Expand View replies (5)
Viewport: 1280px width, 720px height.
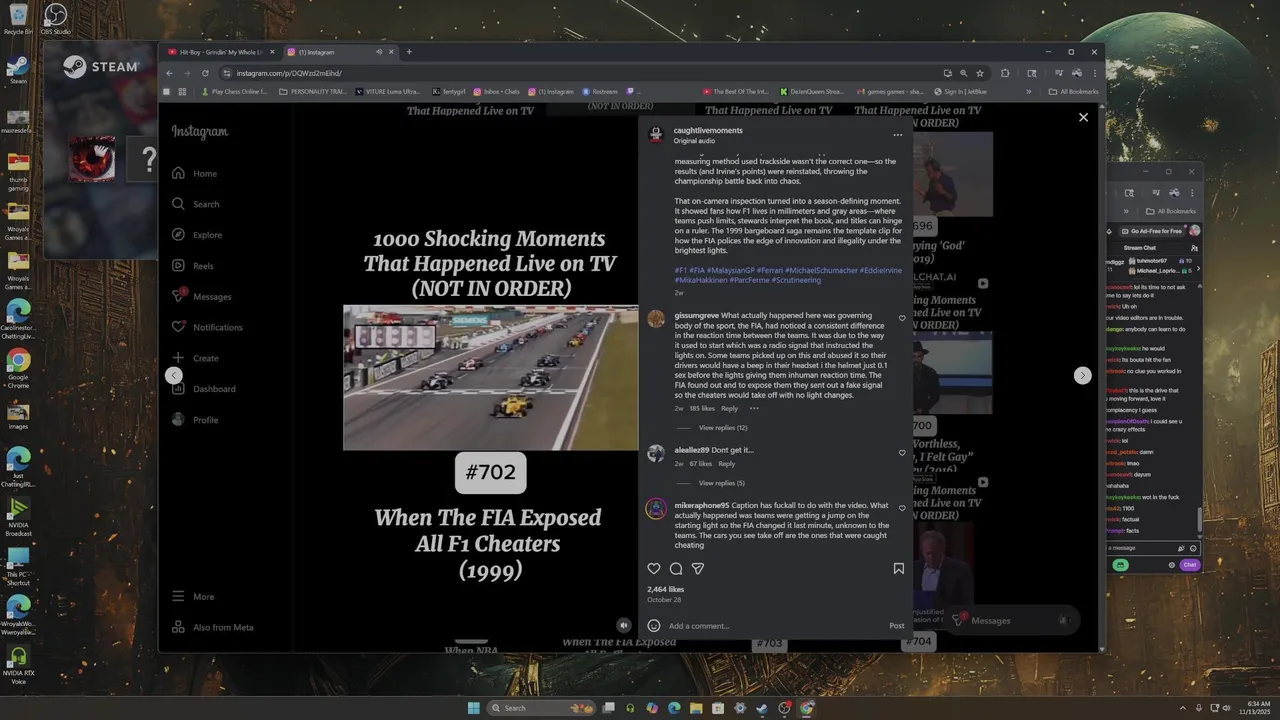coord(721,483)
